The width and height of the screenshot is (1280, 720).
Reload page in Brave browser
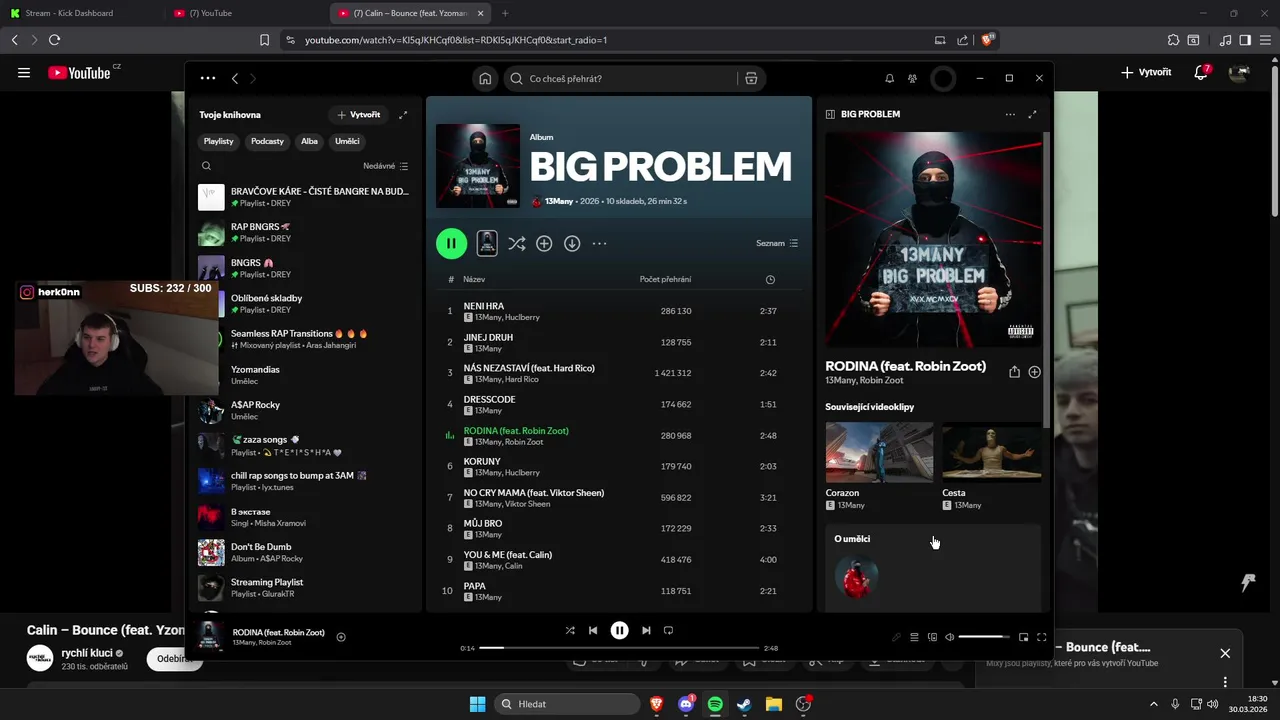pos(54,40)
